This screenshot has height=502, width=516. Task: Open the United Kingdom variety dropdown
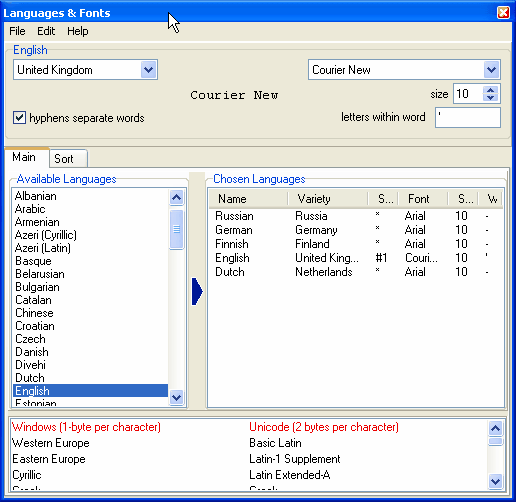148,70
